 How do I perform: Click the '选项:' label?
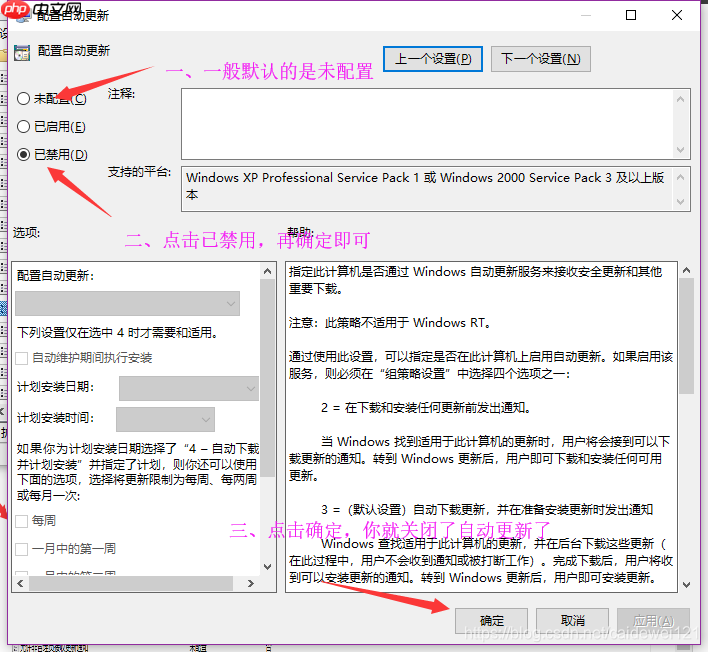coord(26,233)
